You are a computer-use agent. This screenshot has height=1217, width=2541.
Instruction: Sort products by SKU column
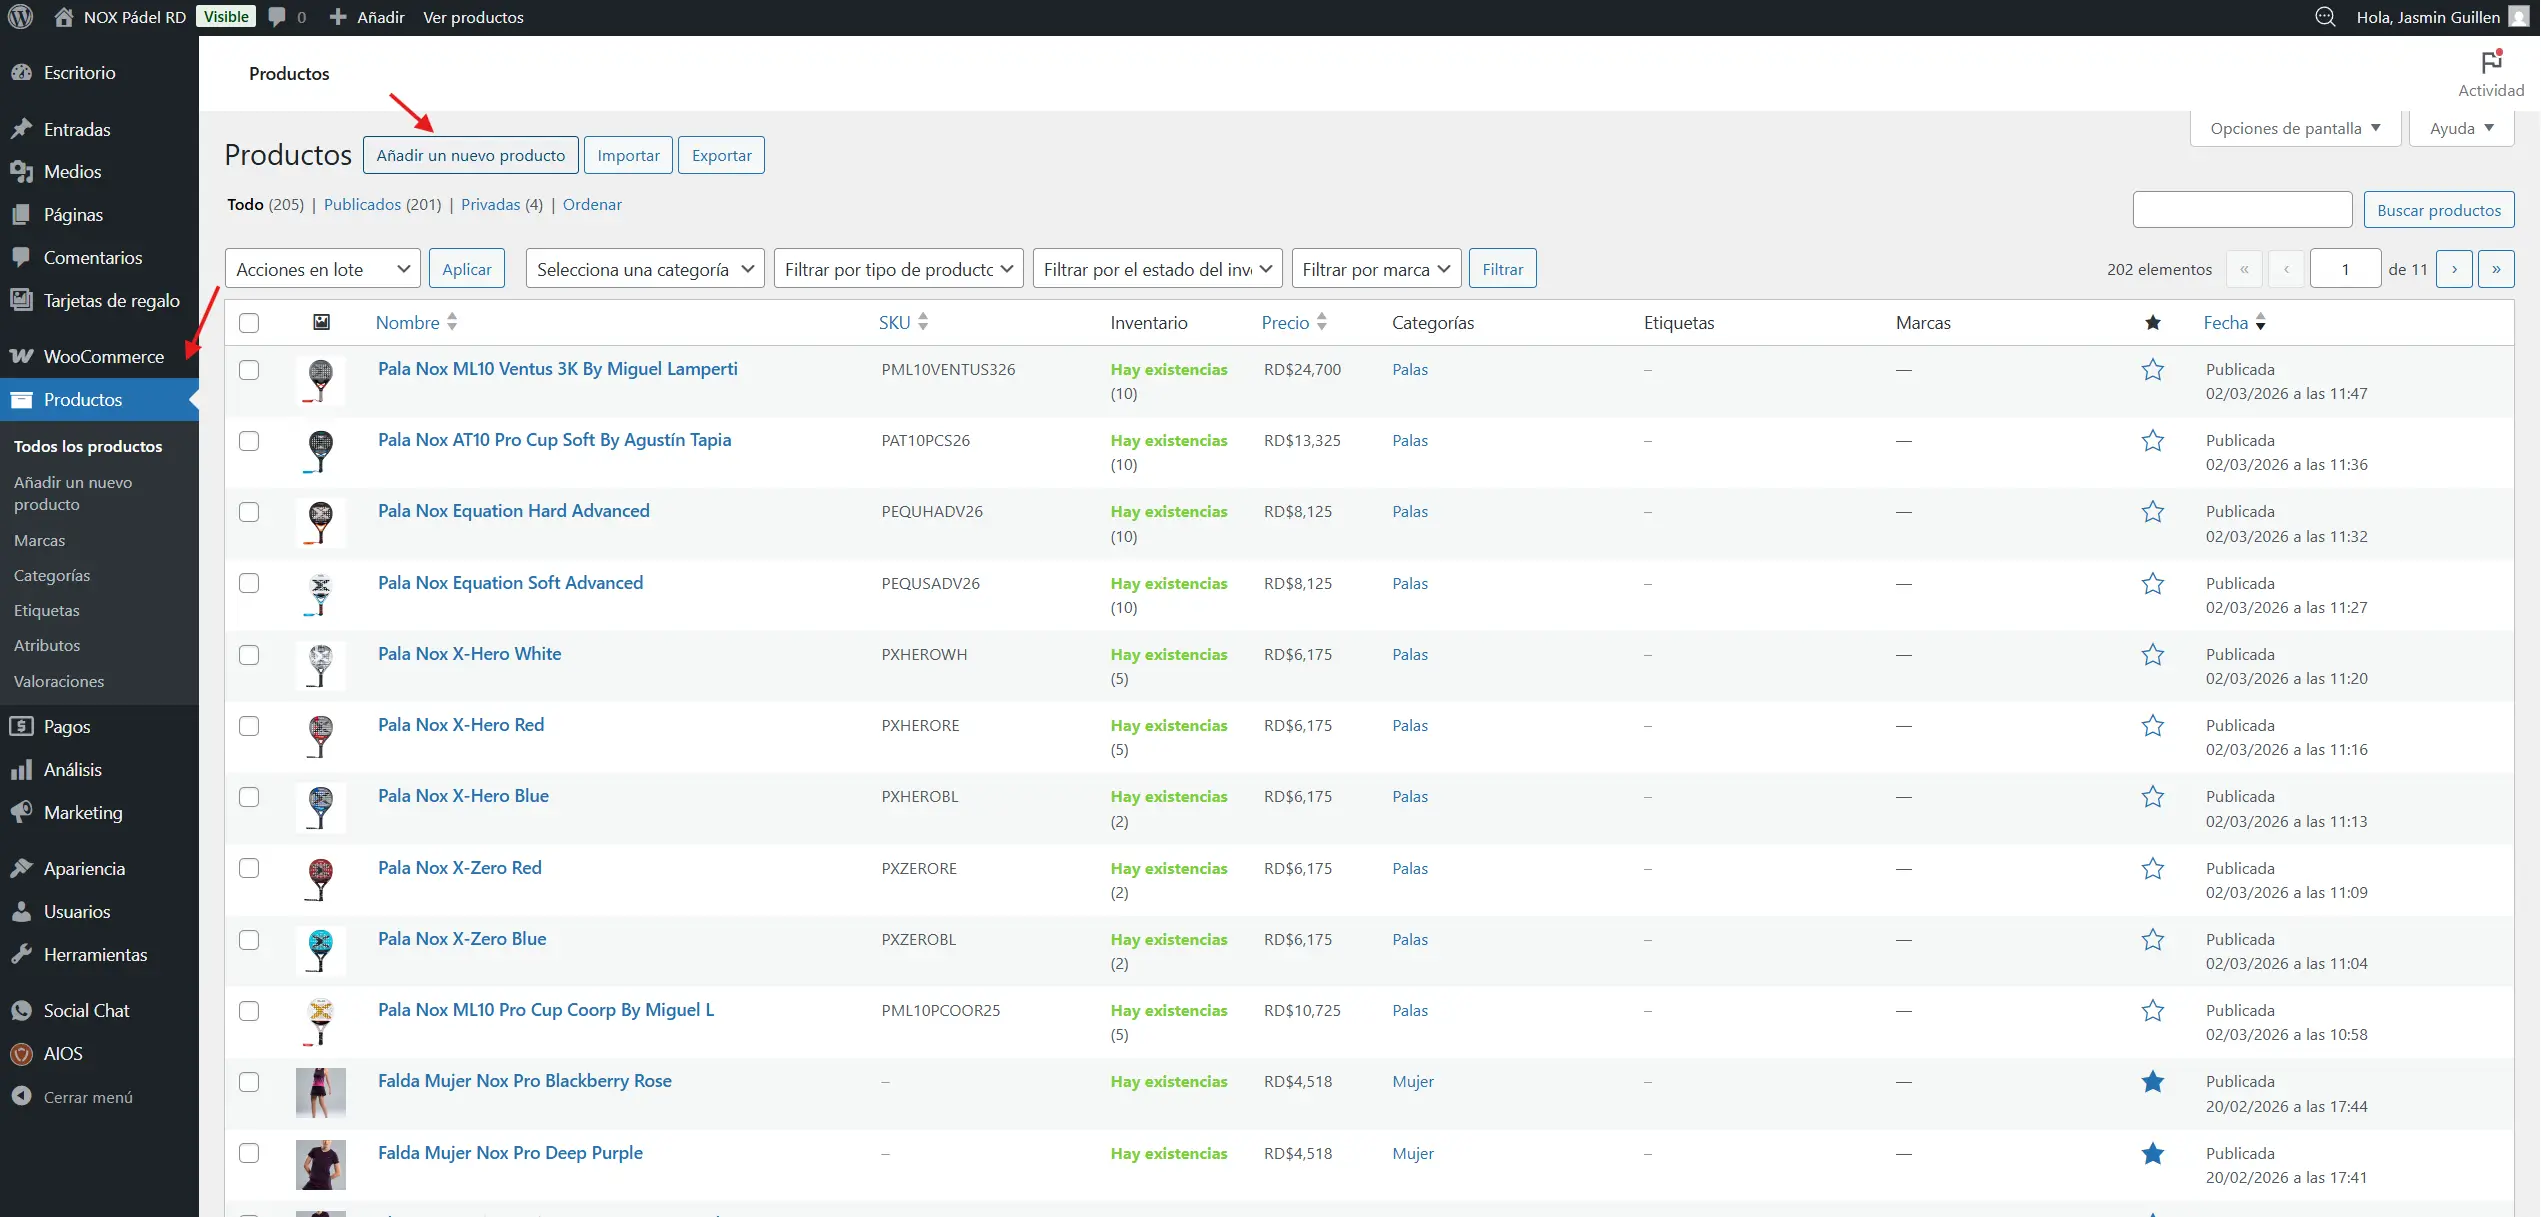click(x=903, y=322)
